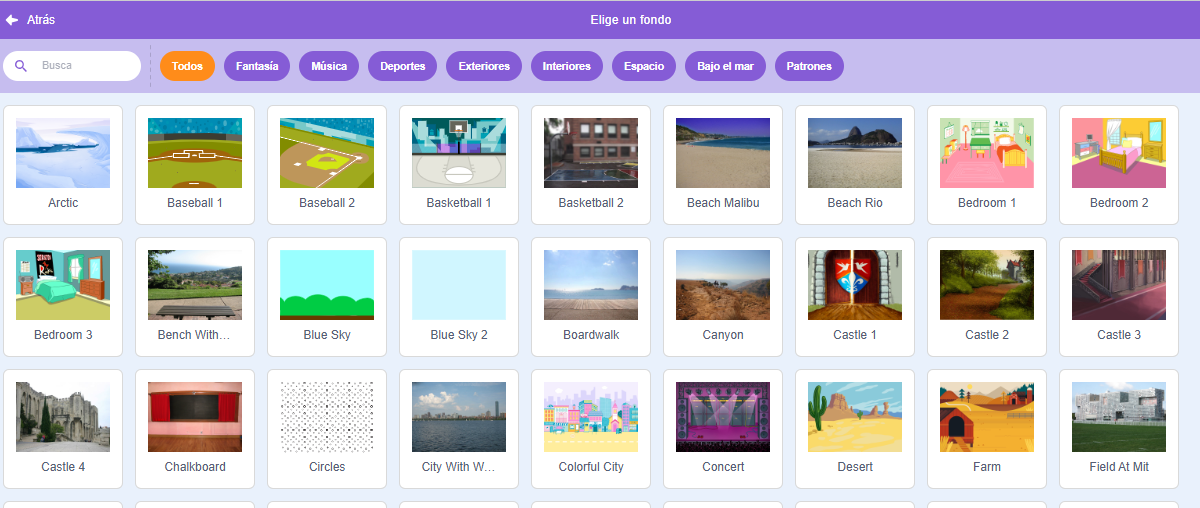The height and width of the screenshot is (508, 1200).
Task: Show Bajo el mar backdrops
Action: click(x=725, y=66)
